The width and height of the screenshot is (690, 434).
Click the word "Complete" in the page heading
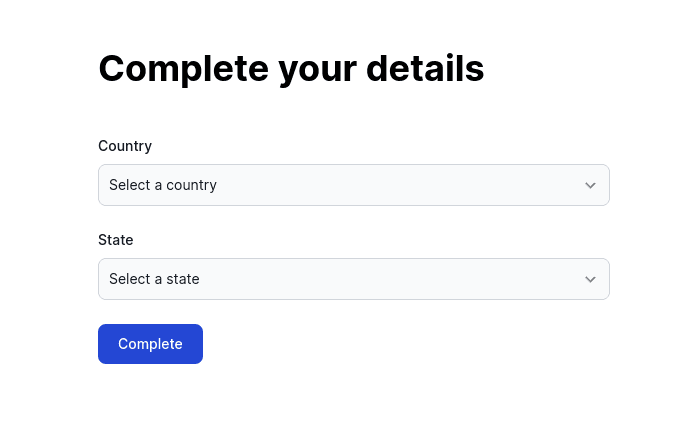click(183, 69)
